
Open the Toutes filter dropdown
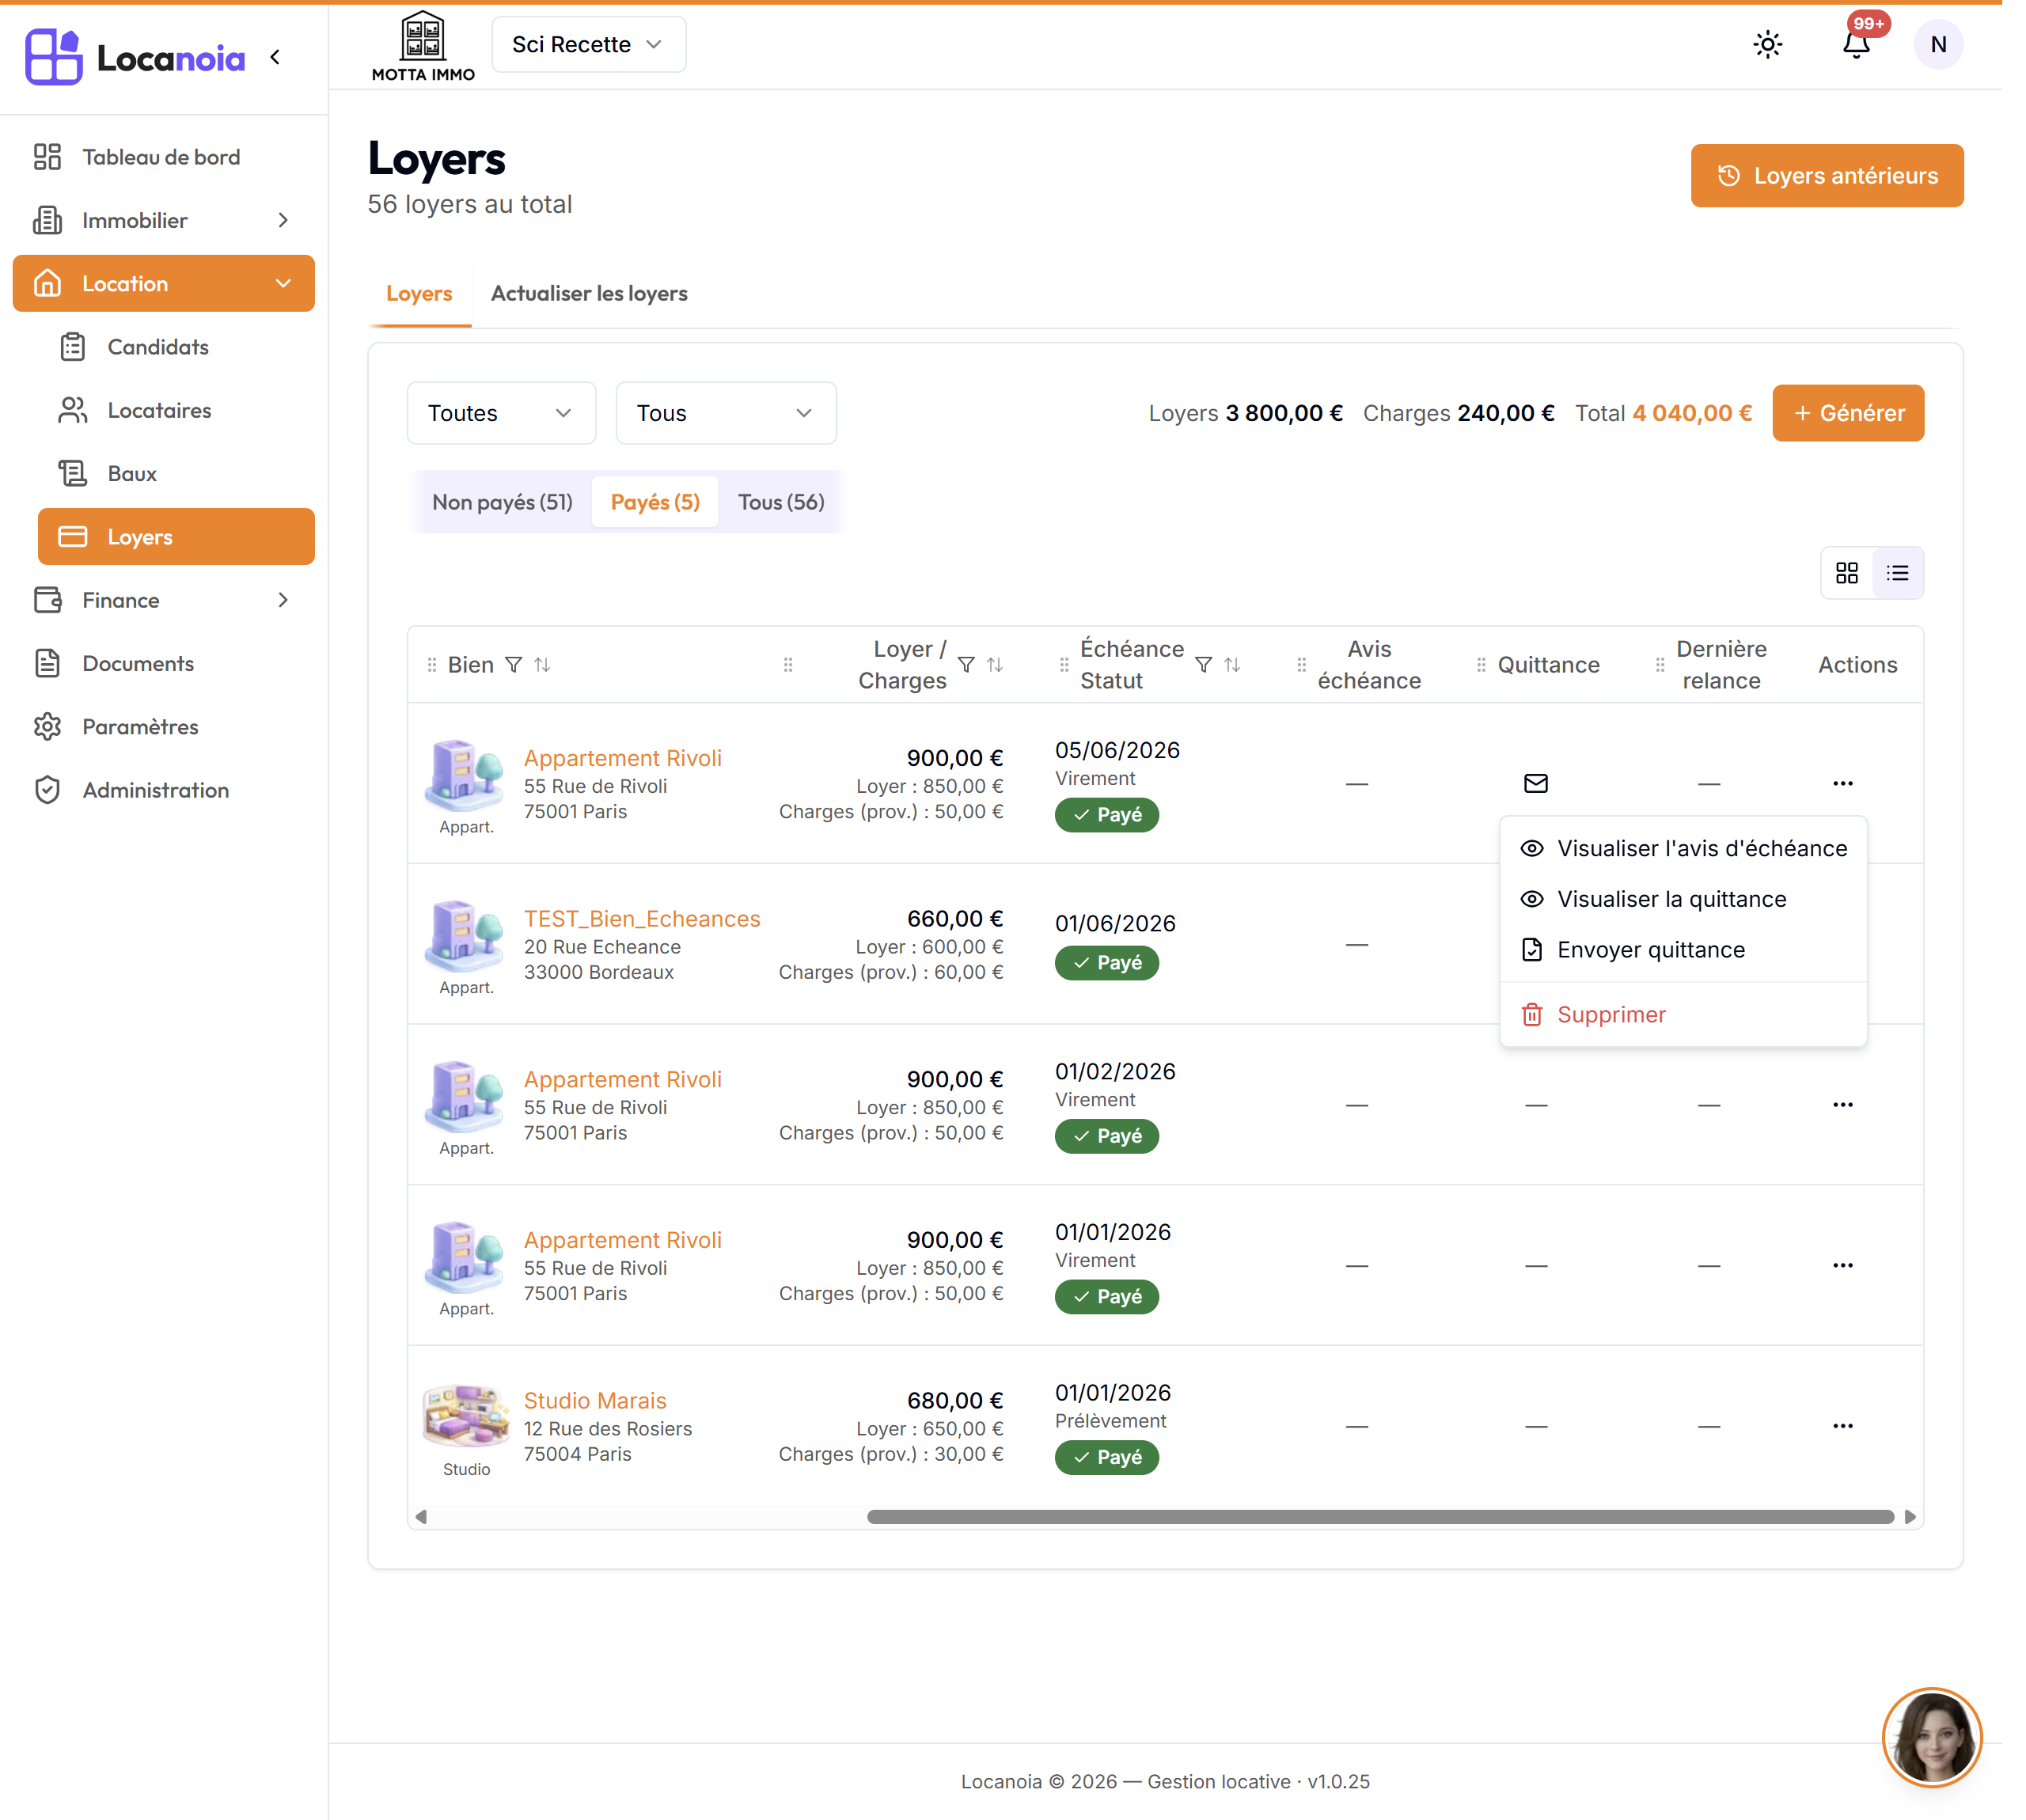501,413
